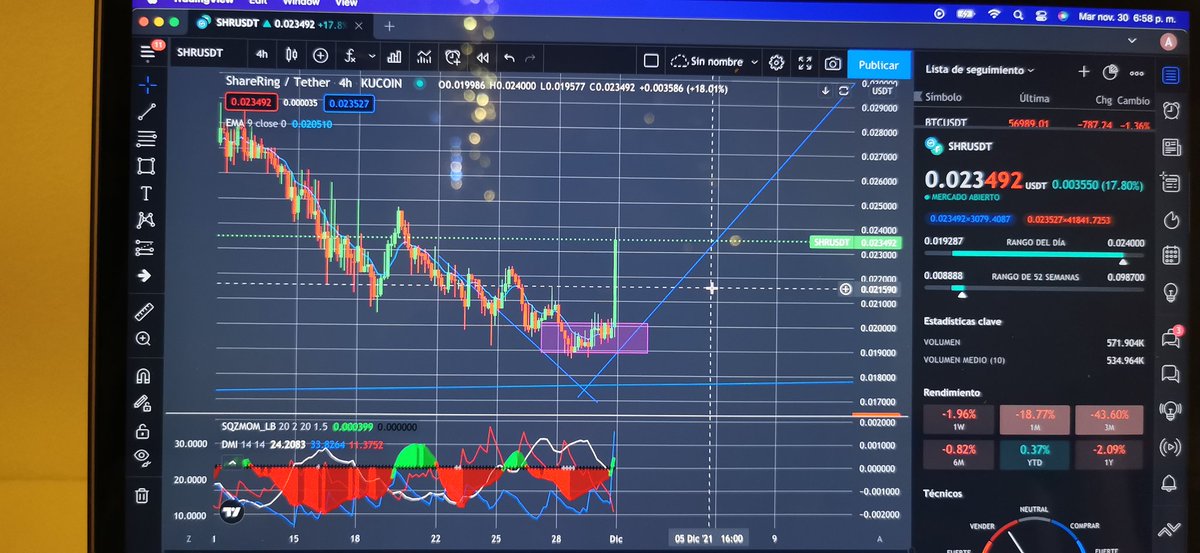Activate the zoom in tool

click(x=144, y=339)
